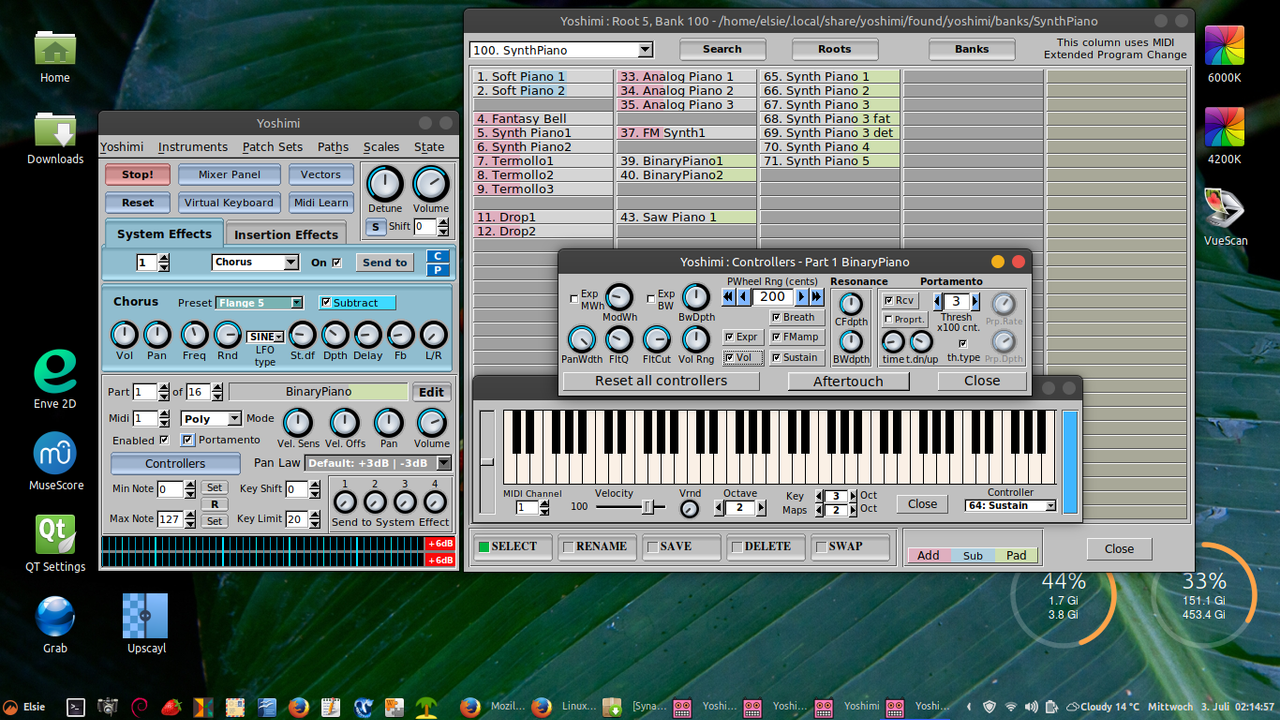Click the Debian swirl icon in taskbar
Screen dimensions: 1280x720
(x=139, y=707)
